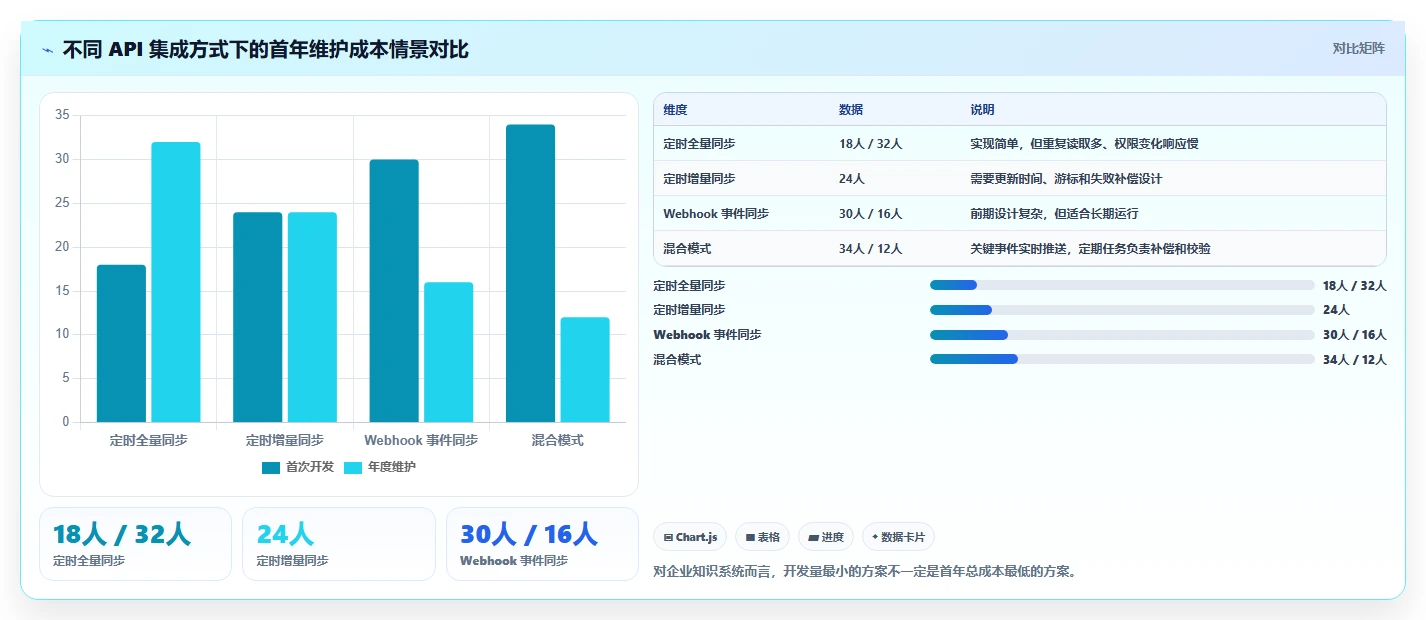Viewport: 1426px width, 620px height.
Task: Click the 对比矩阵 label in the header
Action: [x=1359, y=48]
